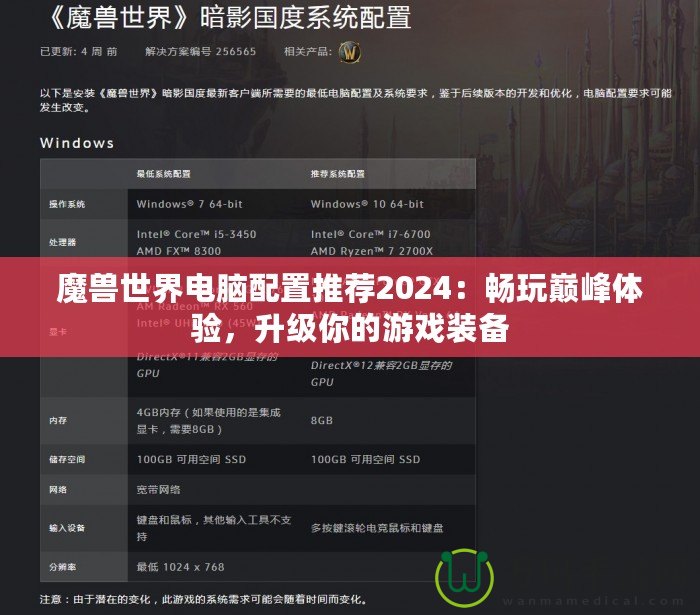Click the 内存 row label
Image resolution: width=700 pixels, height=615 pixels.
point(58,420)
